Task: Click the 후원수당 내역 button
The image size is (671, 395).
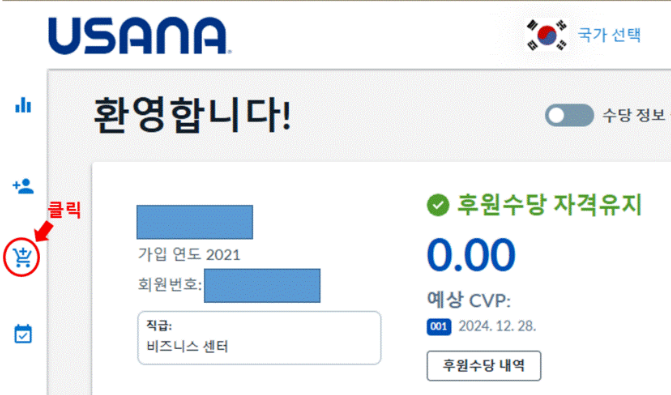Action: pos(484,365)
